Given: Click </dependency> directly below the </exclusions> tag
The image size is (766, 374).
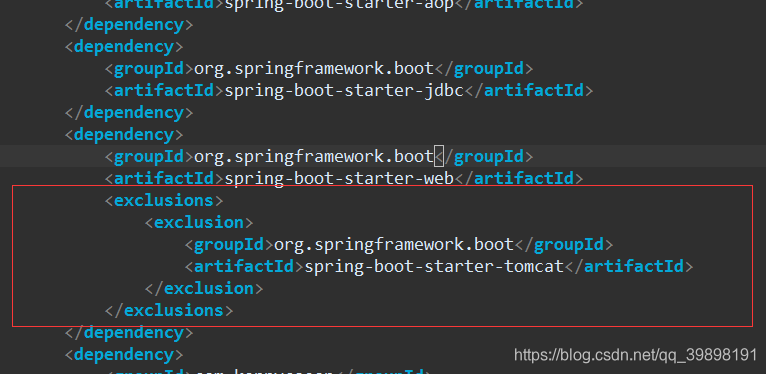Looking at the screenshot, I should tap(129, 332).
